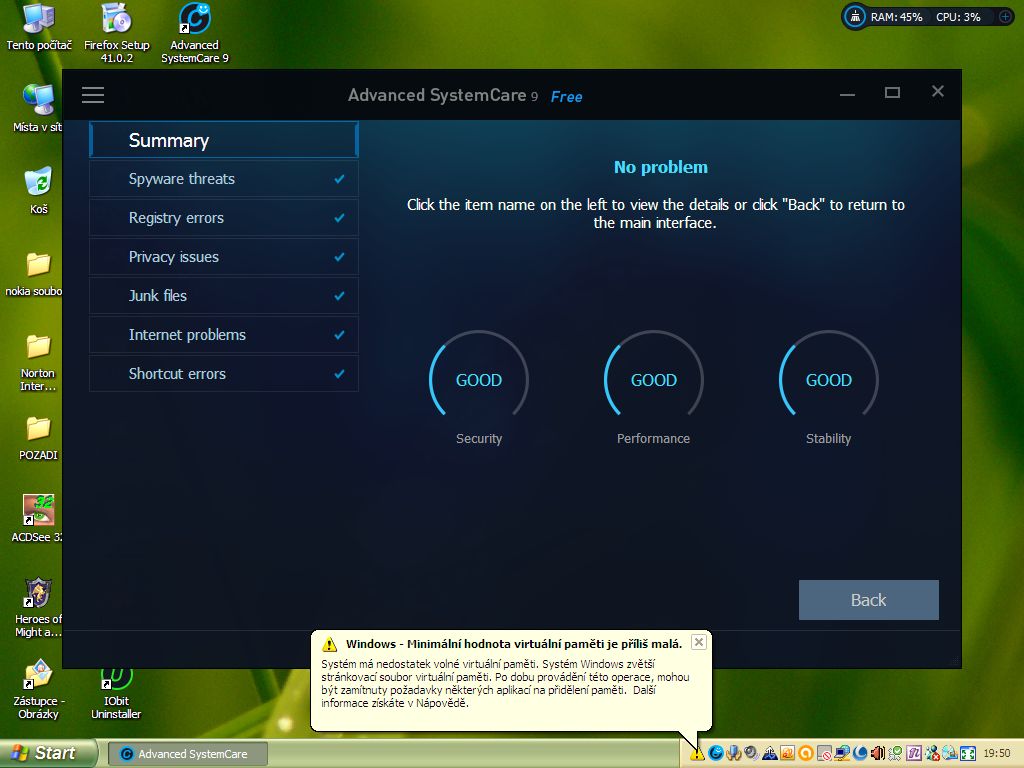Select the Zástupce - Obrázky shortcut icon

click(39, 690)
